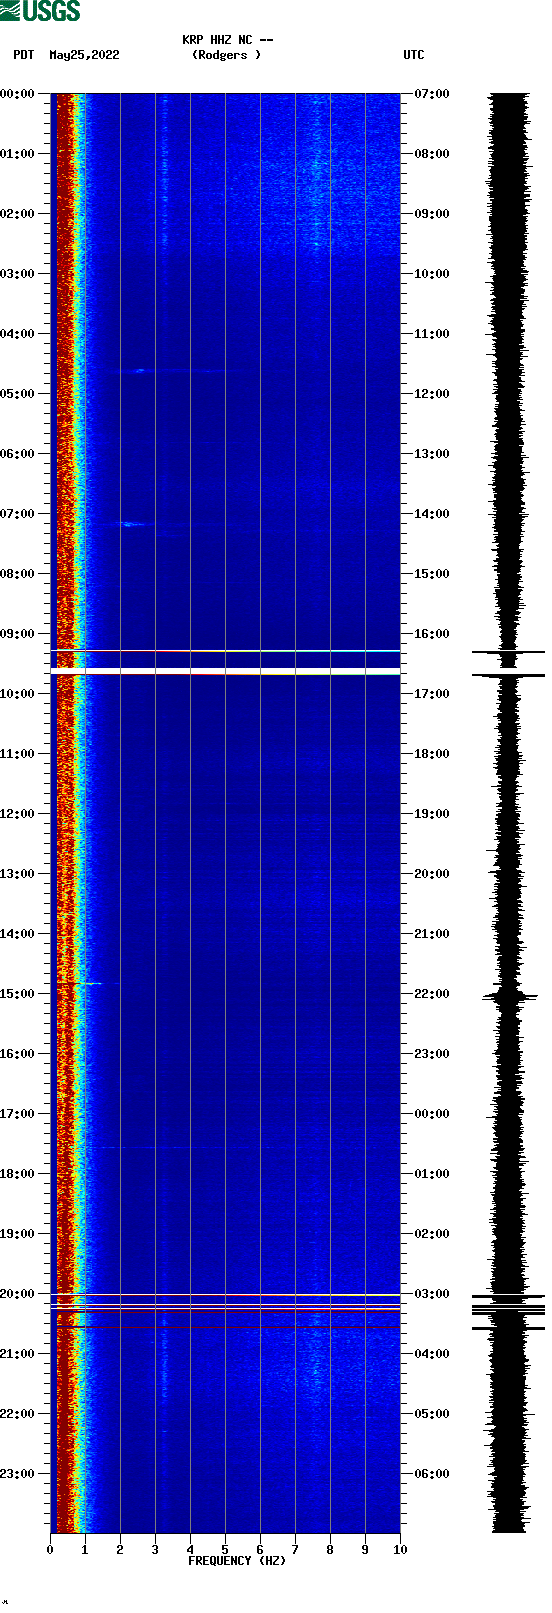Viewport: 552px width, 1613px height.
Task: Click the 15:00 PDT time label
Action: 18,994
